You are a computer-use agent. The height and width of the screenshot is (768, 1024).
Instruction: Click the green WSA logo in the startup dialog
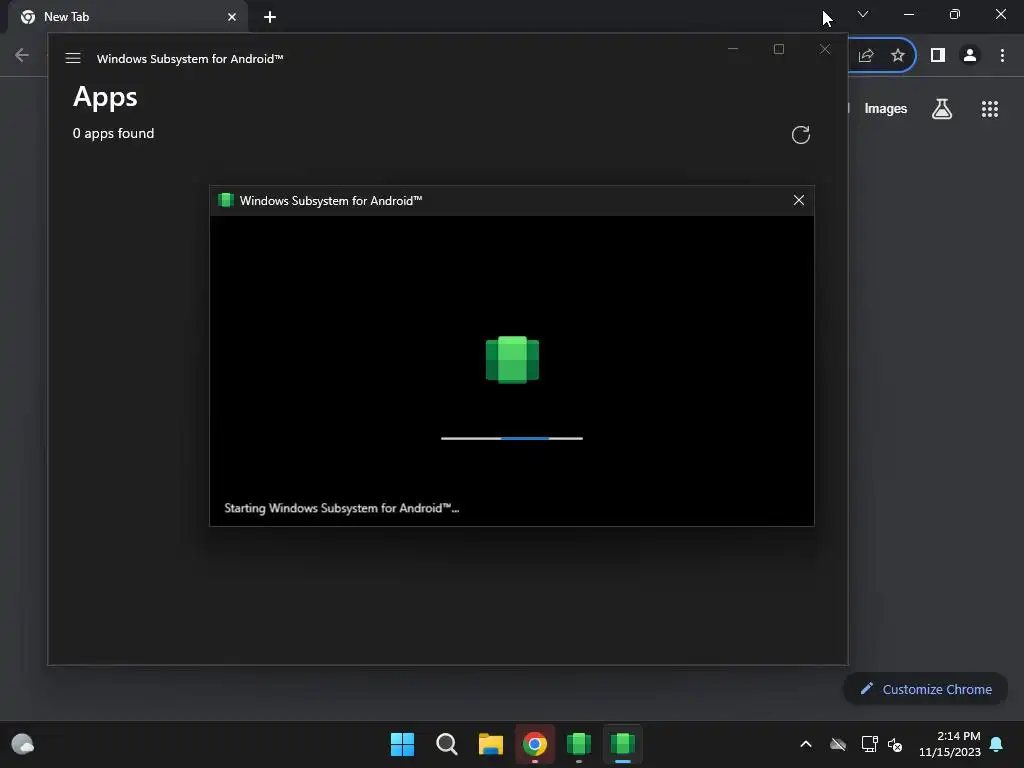coord(512,359)
